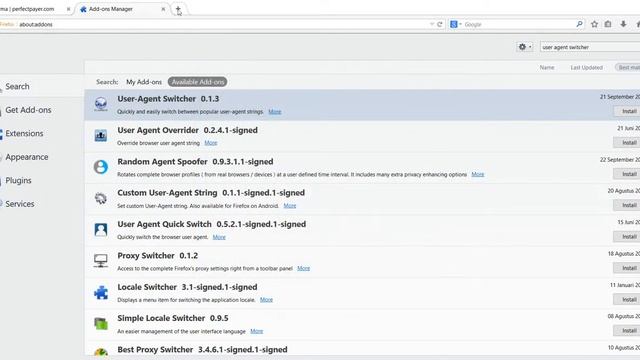Open More link for User Agent Quick Switch
Image resolution: width=640 pixels, height=360 pixels.
(219, 237)
